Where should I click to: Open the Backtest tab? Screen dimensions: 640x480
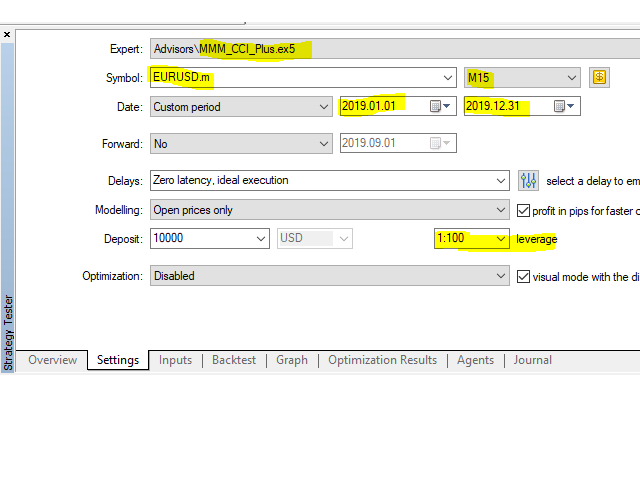coord(234,360)
